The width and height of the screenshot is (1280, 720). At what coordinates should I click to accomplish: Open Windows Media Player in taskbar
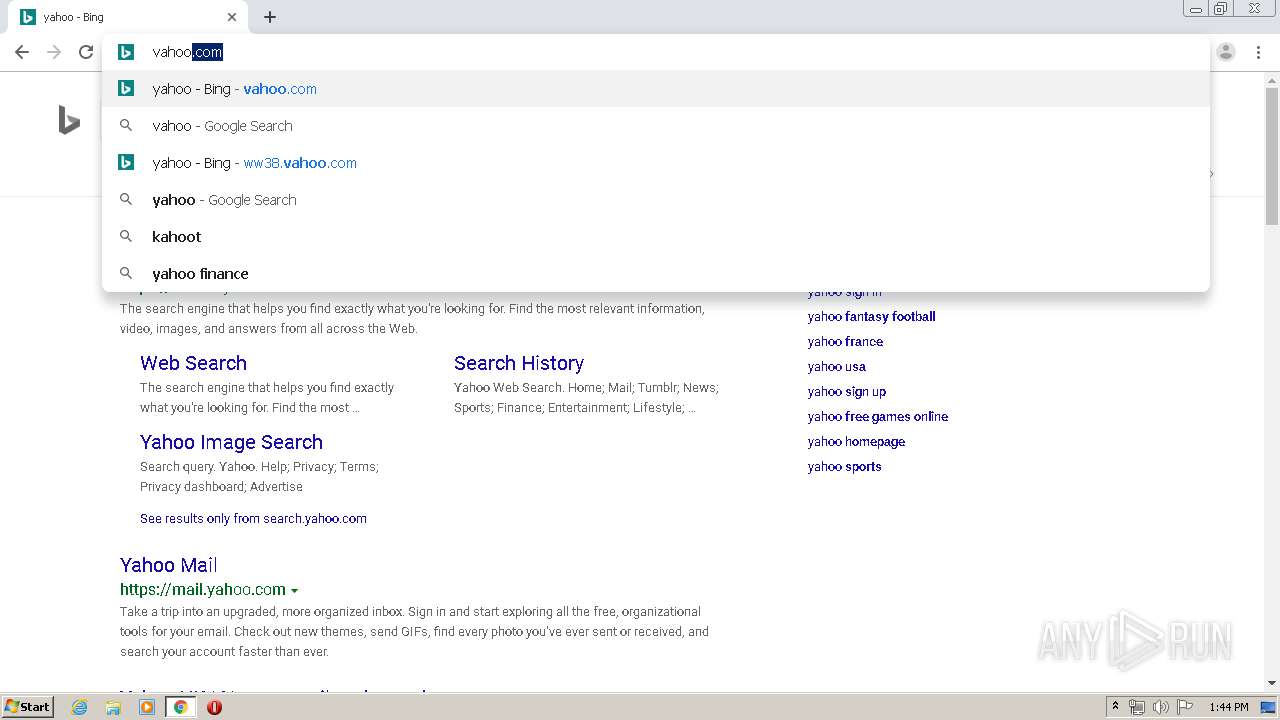coord(147,707)
